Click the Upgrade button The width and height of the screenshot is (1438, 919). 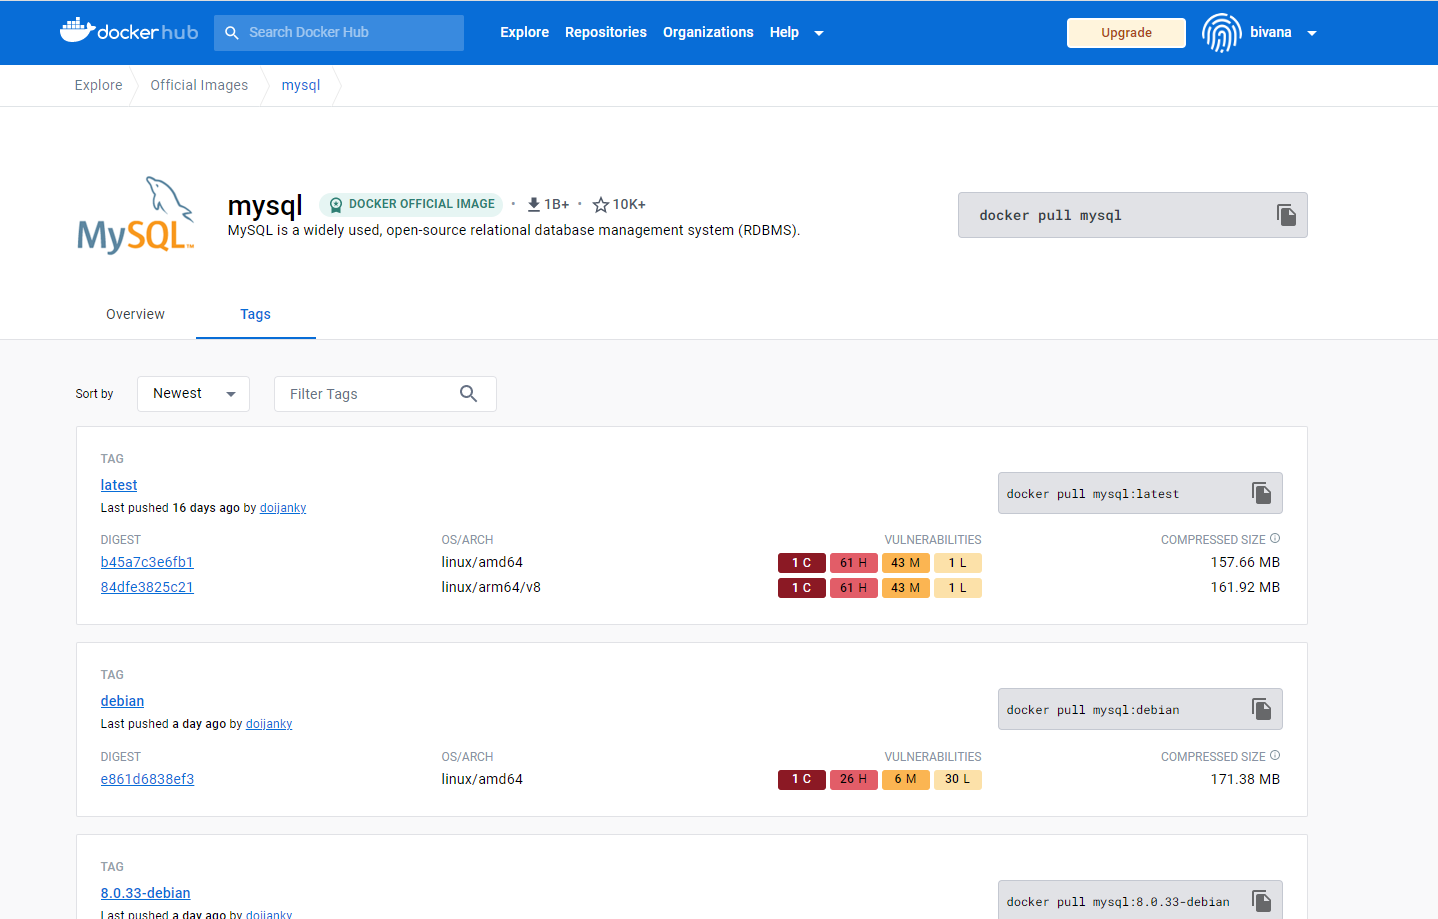[1126, 33]
